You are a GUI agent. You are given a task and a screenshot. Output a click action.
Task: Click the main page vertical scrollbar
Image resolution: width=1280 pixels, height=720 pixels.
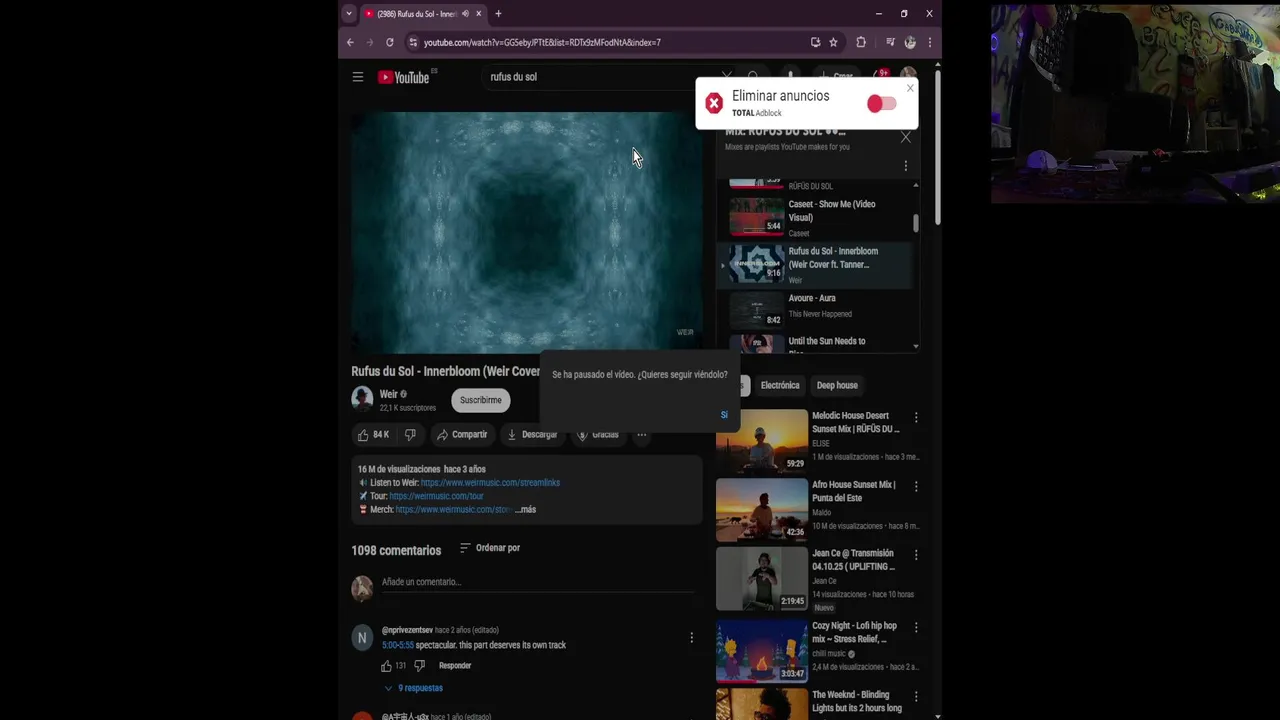click(x=937, y=148)
